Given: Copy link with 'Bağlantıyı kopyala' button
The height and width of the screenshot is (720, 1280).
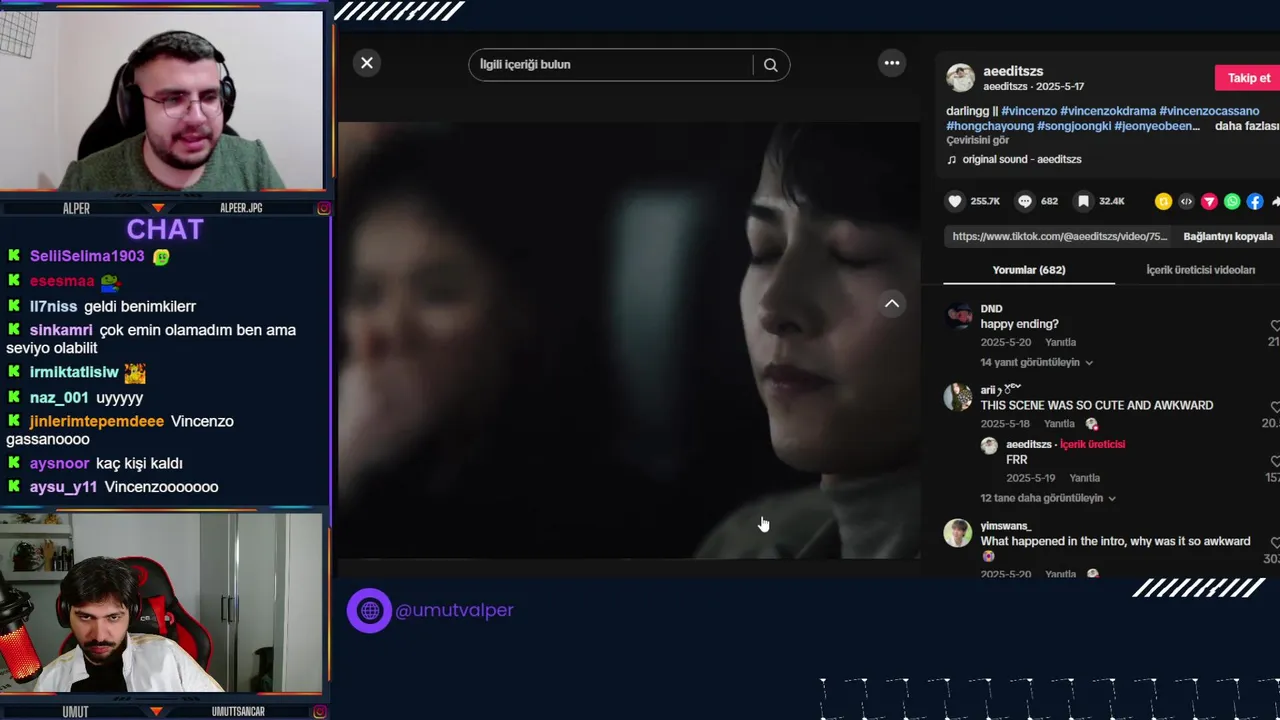Looking at the screenshot, I should pos(1228,237).
